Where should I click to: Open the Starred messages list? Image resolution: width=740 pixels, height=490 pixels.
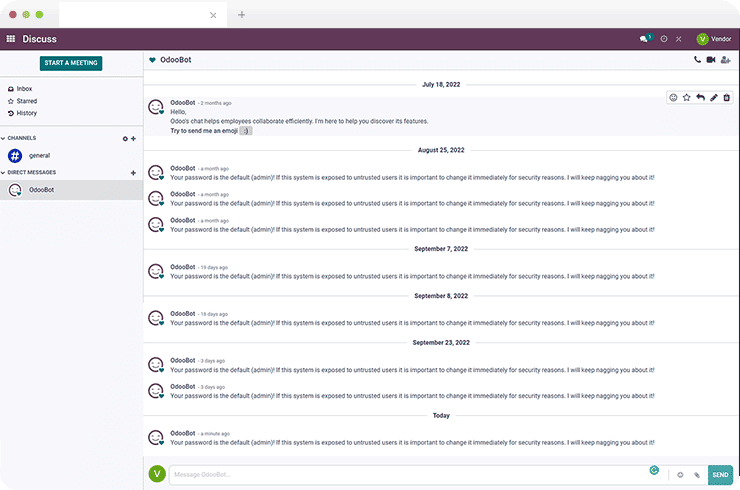tap(26, 101)
